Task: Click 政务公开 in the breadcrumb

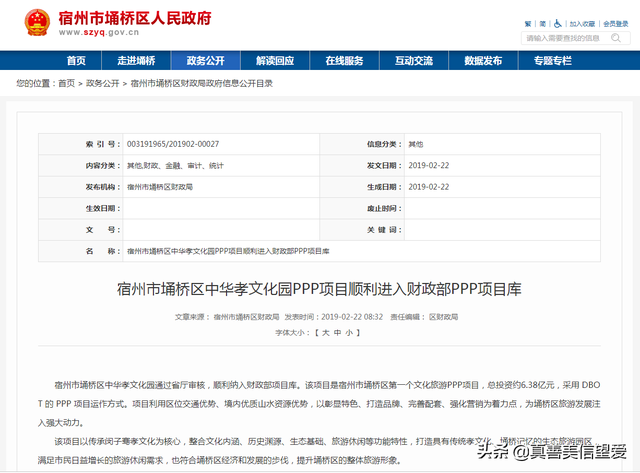Action: click(x=102, y=83)
